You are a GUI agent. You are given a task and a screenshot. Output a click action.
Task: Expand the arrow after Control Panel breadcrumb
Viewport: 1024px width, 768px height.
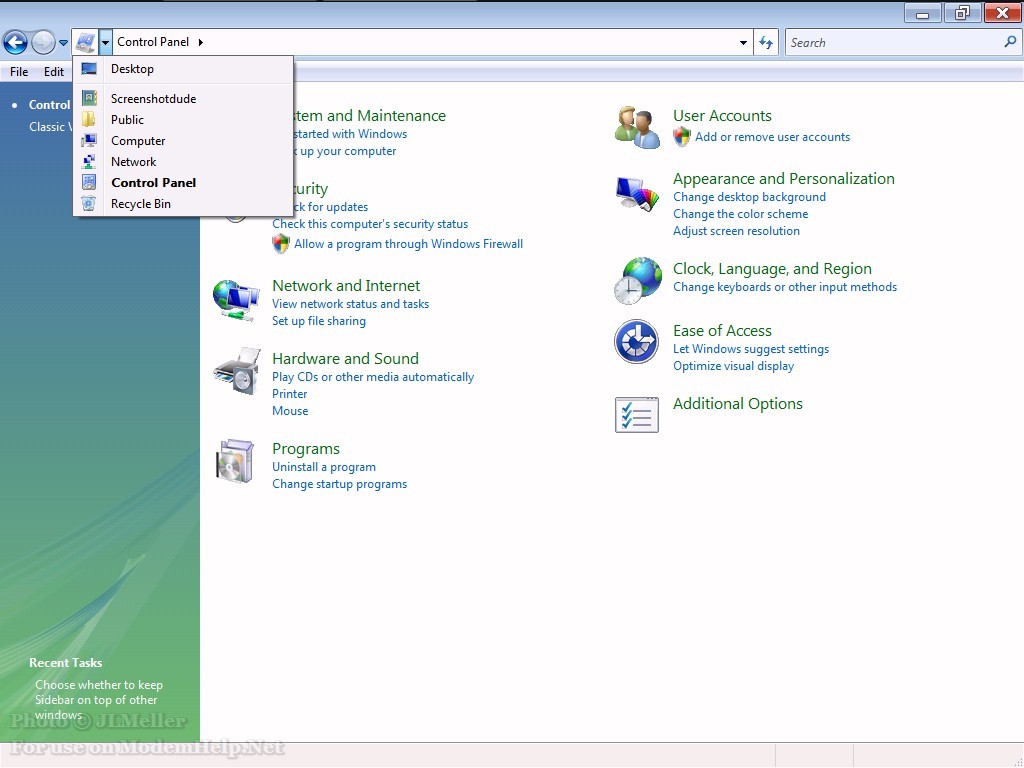[x=201, y=42]
